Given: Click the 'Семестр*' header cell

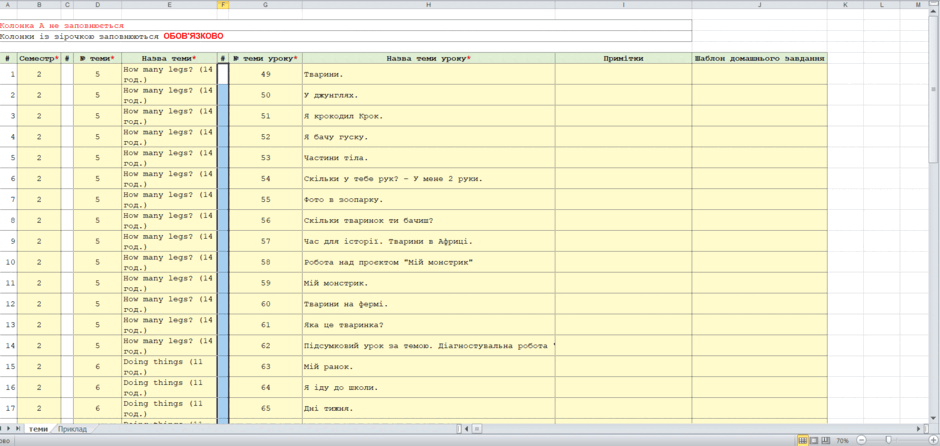Looking at the screenshot, I should coord(39,58).
